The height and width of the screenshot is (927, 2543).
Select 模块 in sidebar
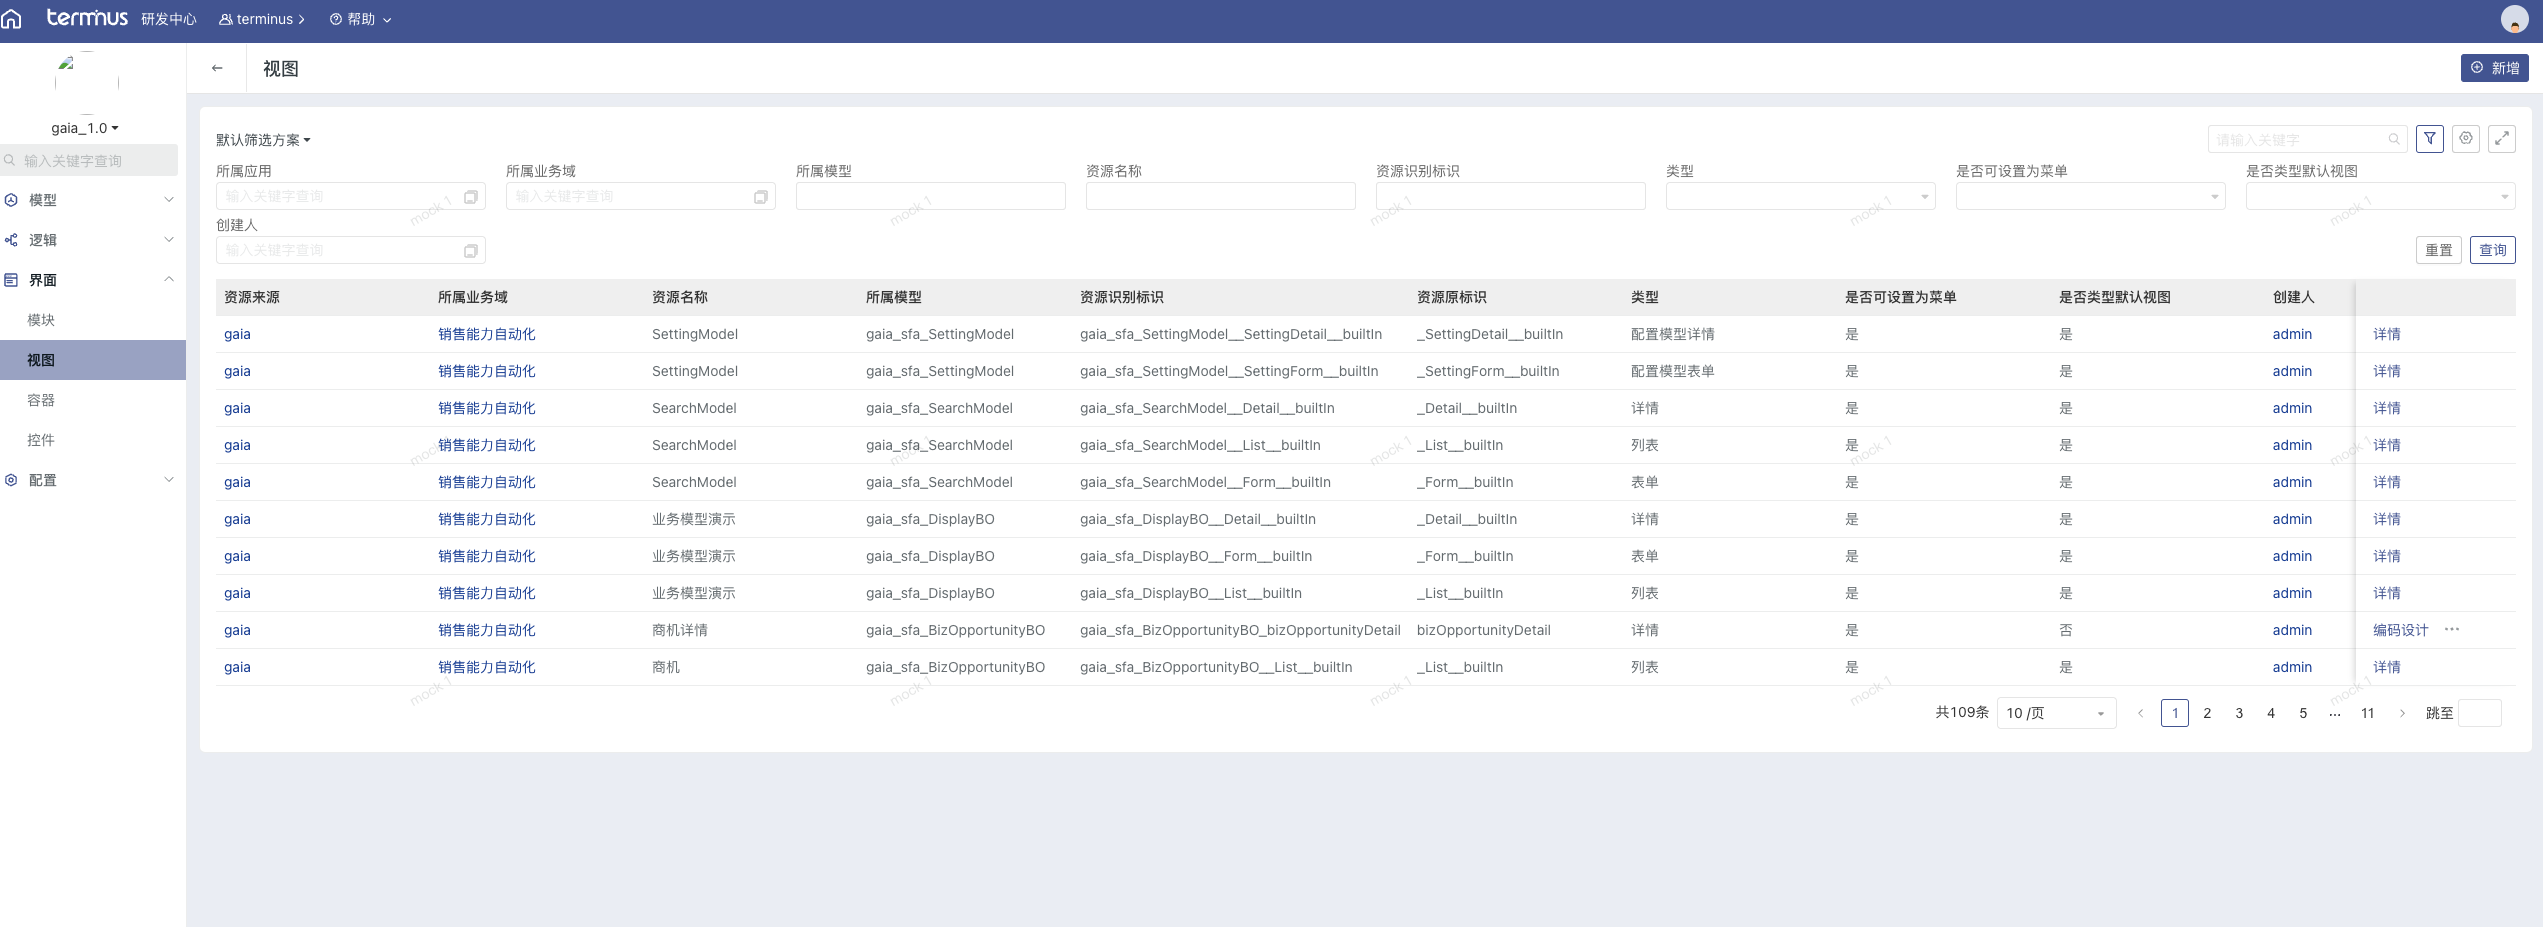pyautogui.click(x=93, y=320)
